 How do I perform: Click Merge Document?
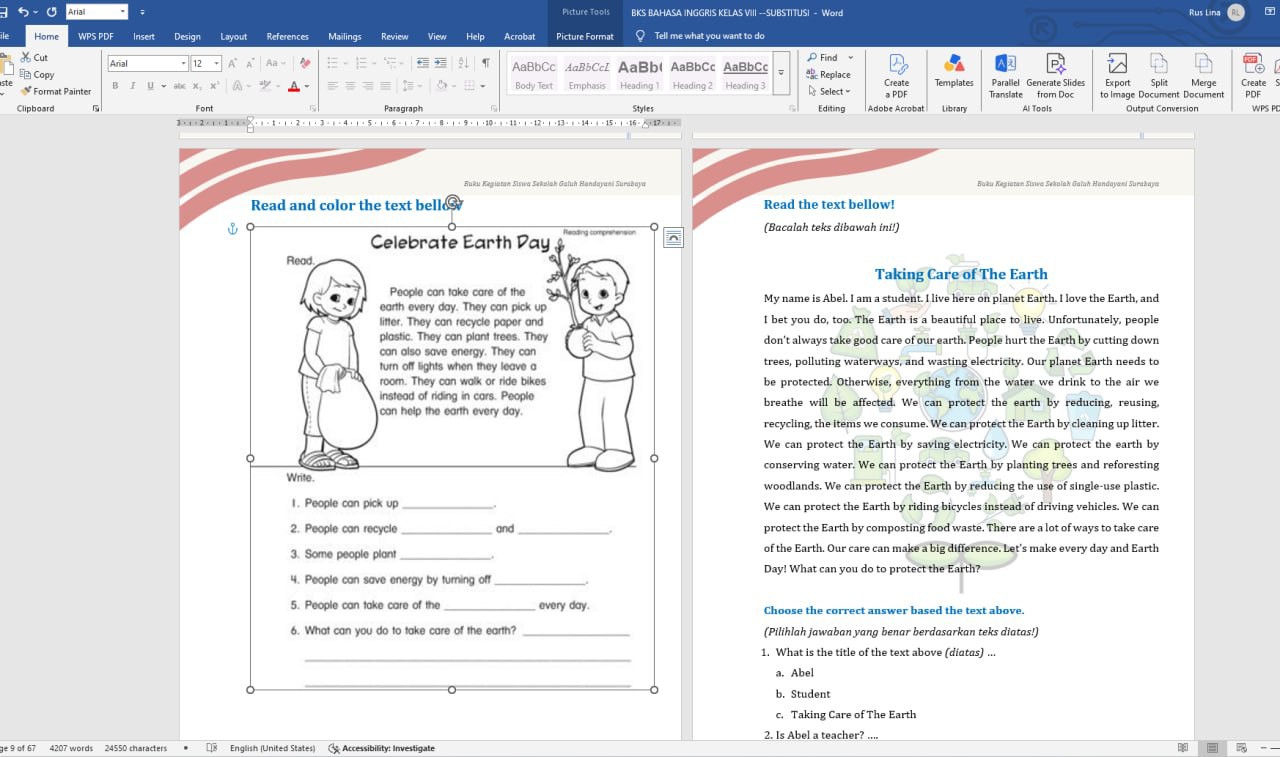click(x=1203, y=75)
